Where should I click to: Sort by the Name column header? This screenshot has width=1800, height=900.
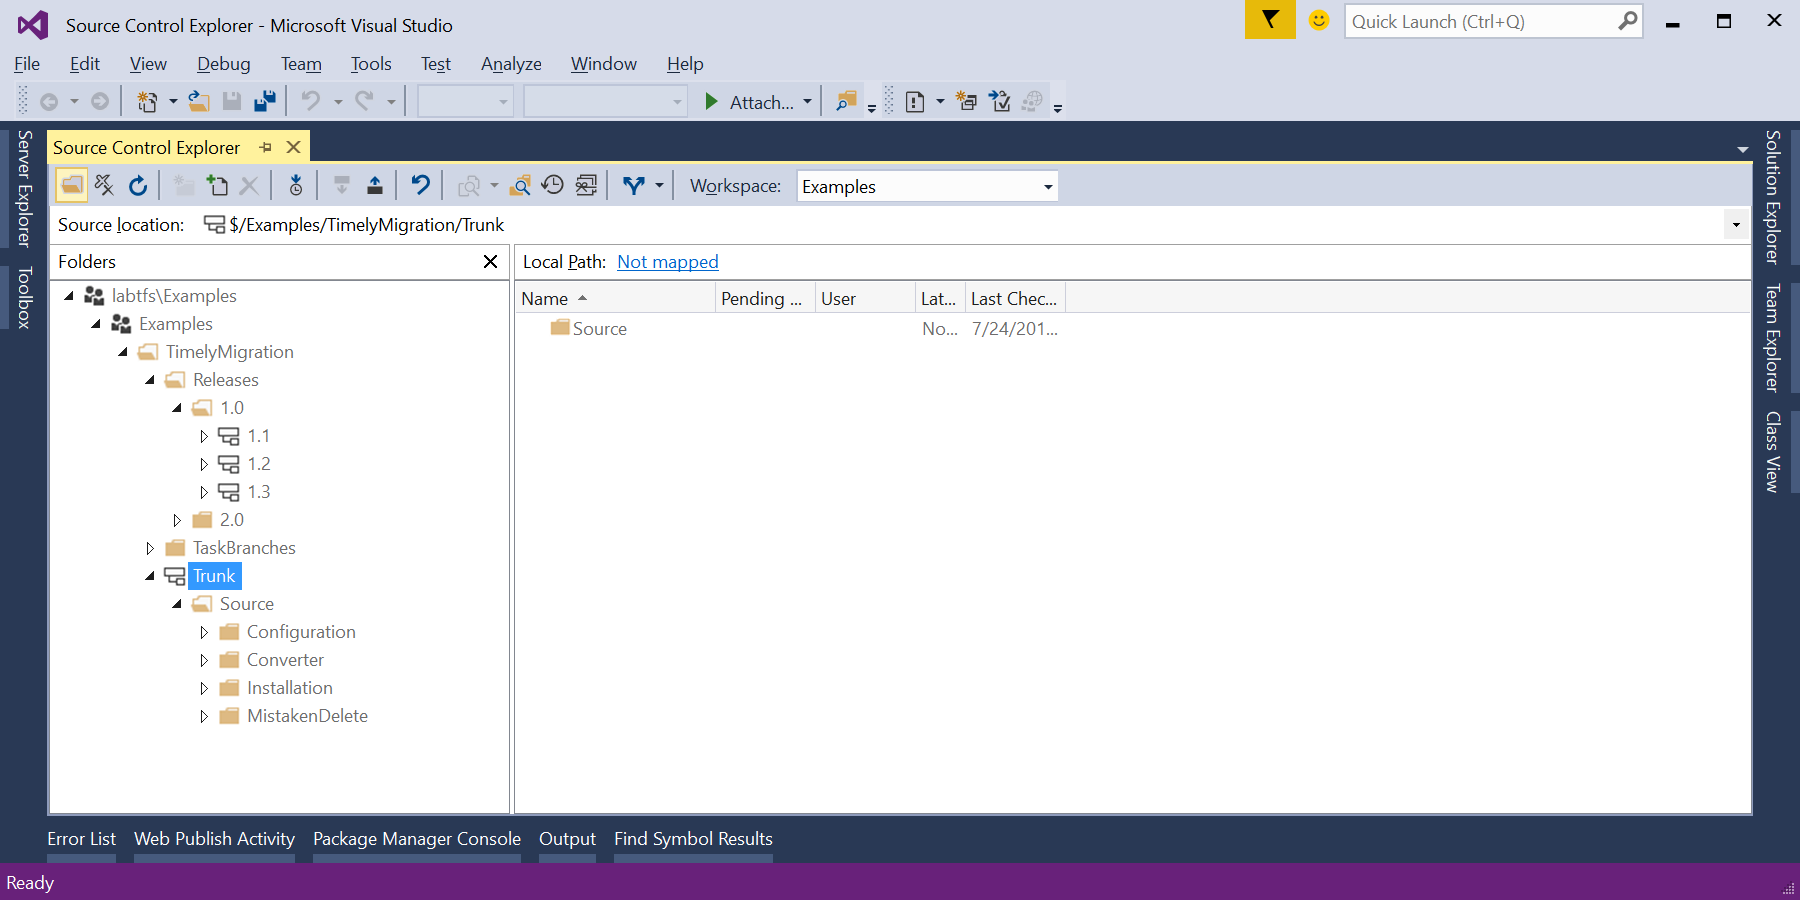pyautogui.click(x=615, y=299)
